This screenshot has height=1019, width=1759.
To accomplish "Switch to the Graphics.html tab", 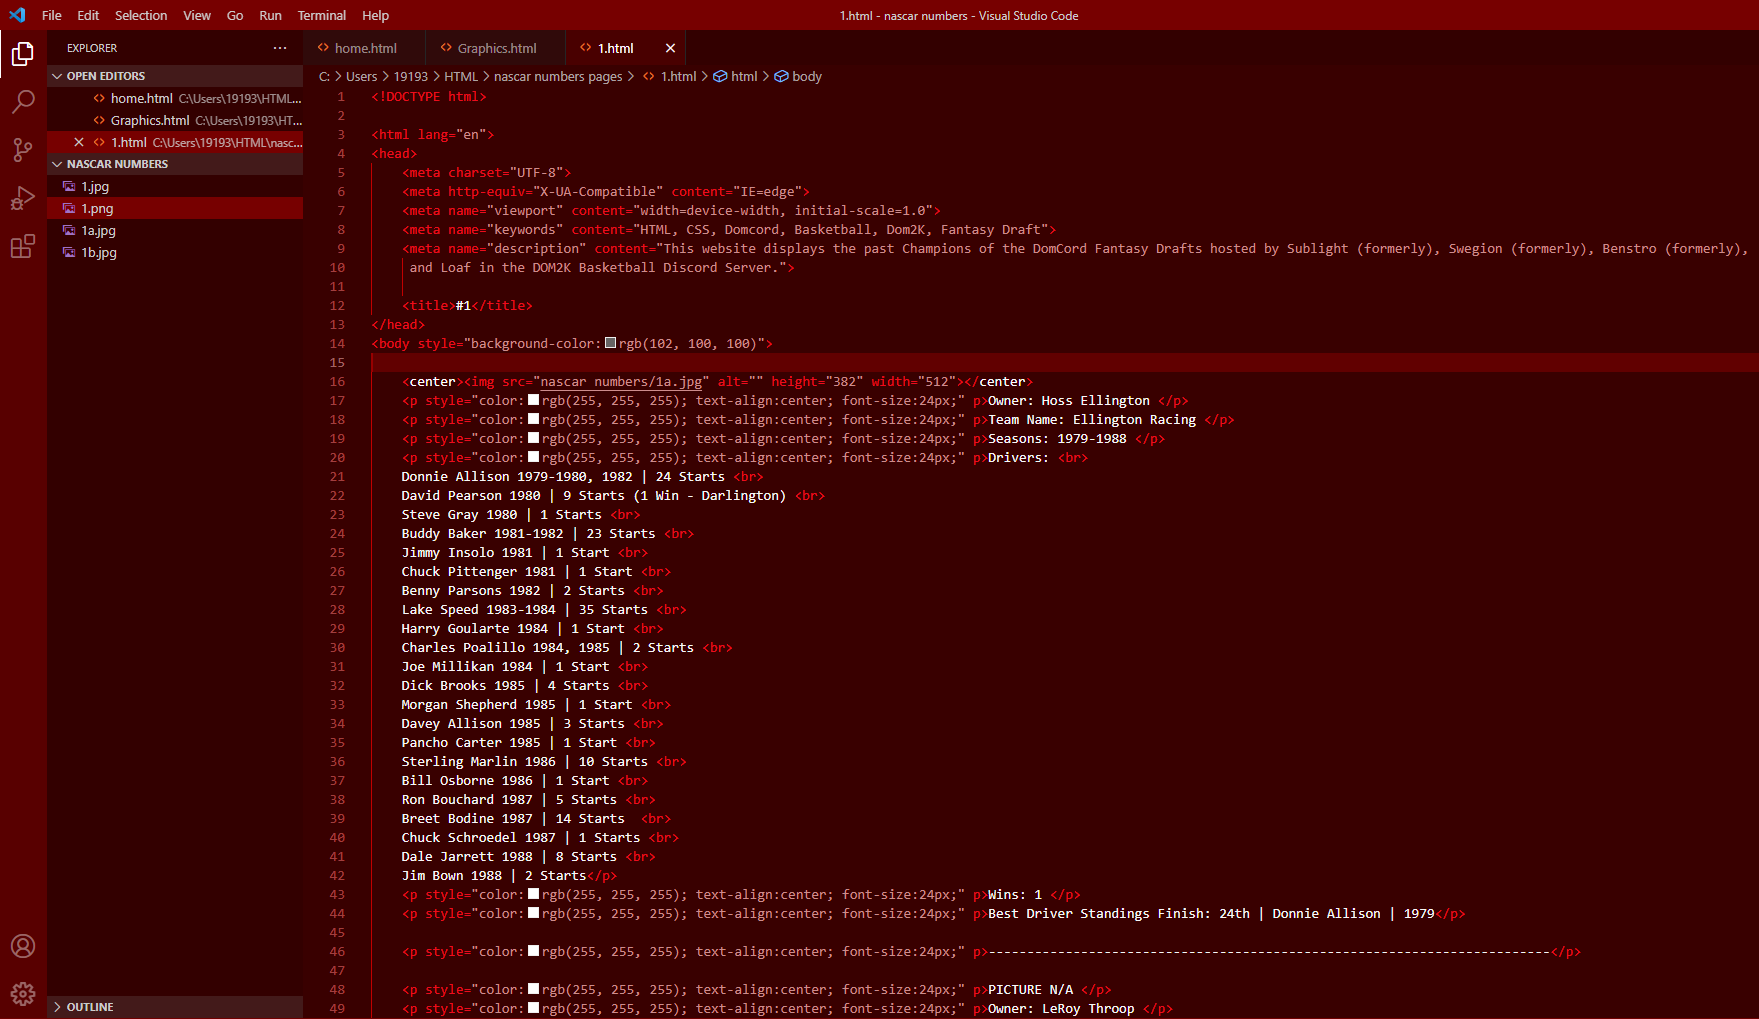I will tap(496, 48).
